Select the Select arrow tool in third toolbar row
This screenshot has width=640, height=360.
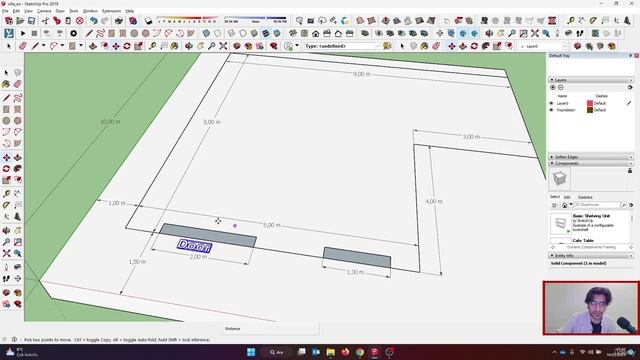9,46
